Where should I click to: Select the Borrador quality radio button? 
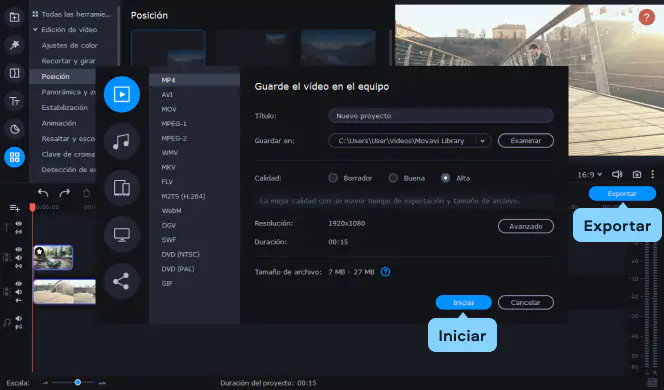[x=333, y=178]
